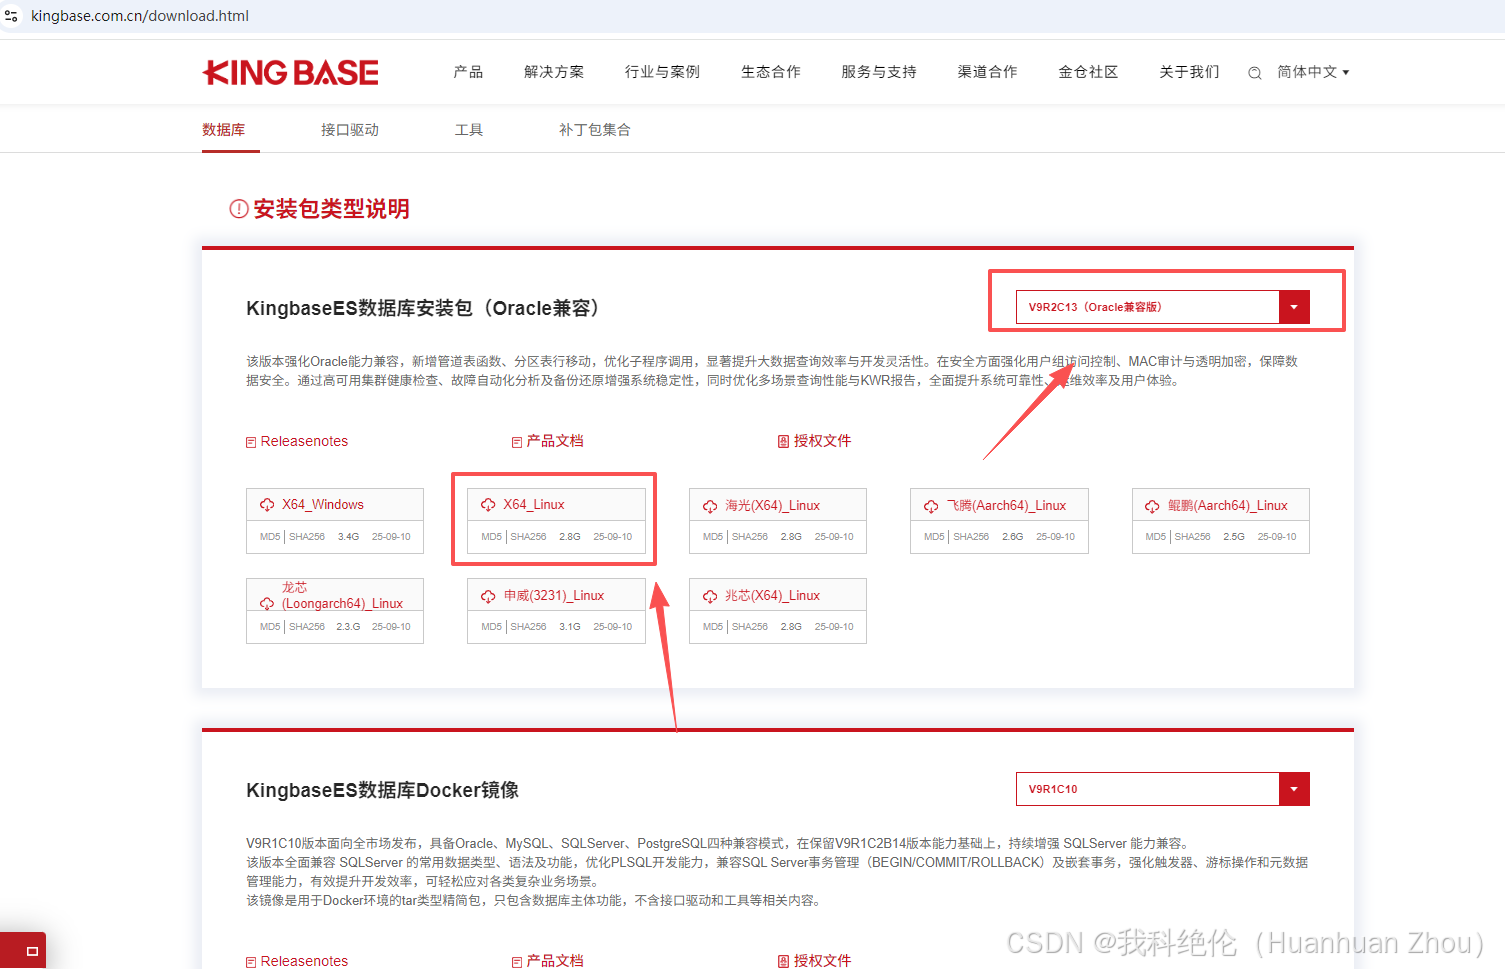The height and width of the screenshot is (969, 1505).
Task: Open the V9R2C13 (Oracle兼容版) version dropdown
Action: tap(1162, 307)
